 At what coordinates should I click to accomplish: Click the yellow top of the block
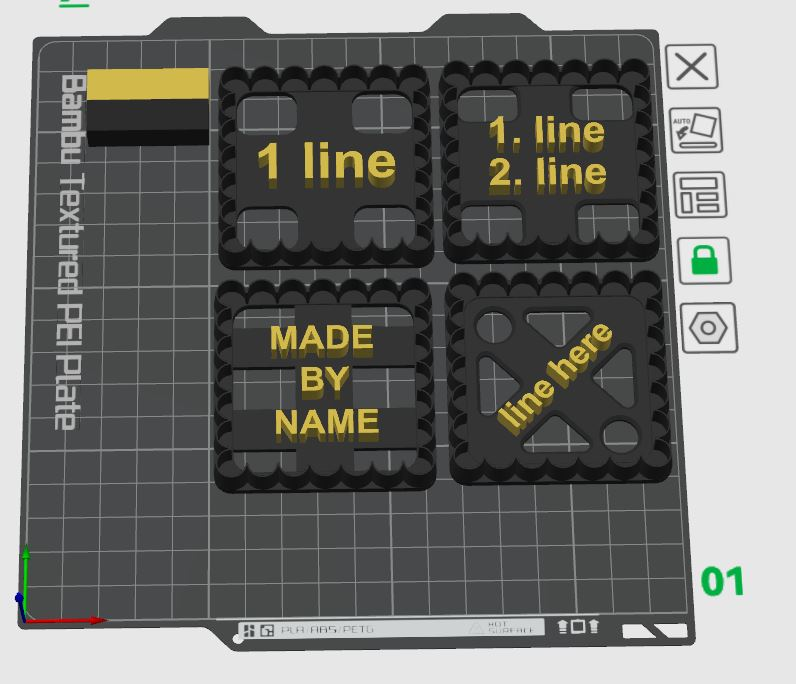click(x=148, y=83)
